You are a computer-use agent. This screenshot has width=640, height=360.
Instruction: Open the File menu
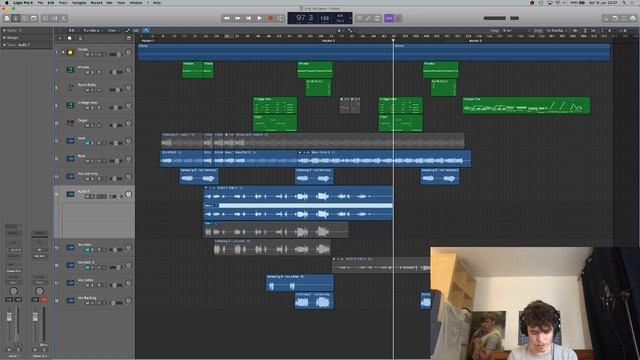(40, 2)
